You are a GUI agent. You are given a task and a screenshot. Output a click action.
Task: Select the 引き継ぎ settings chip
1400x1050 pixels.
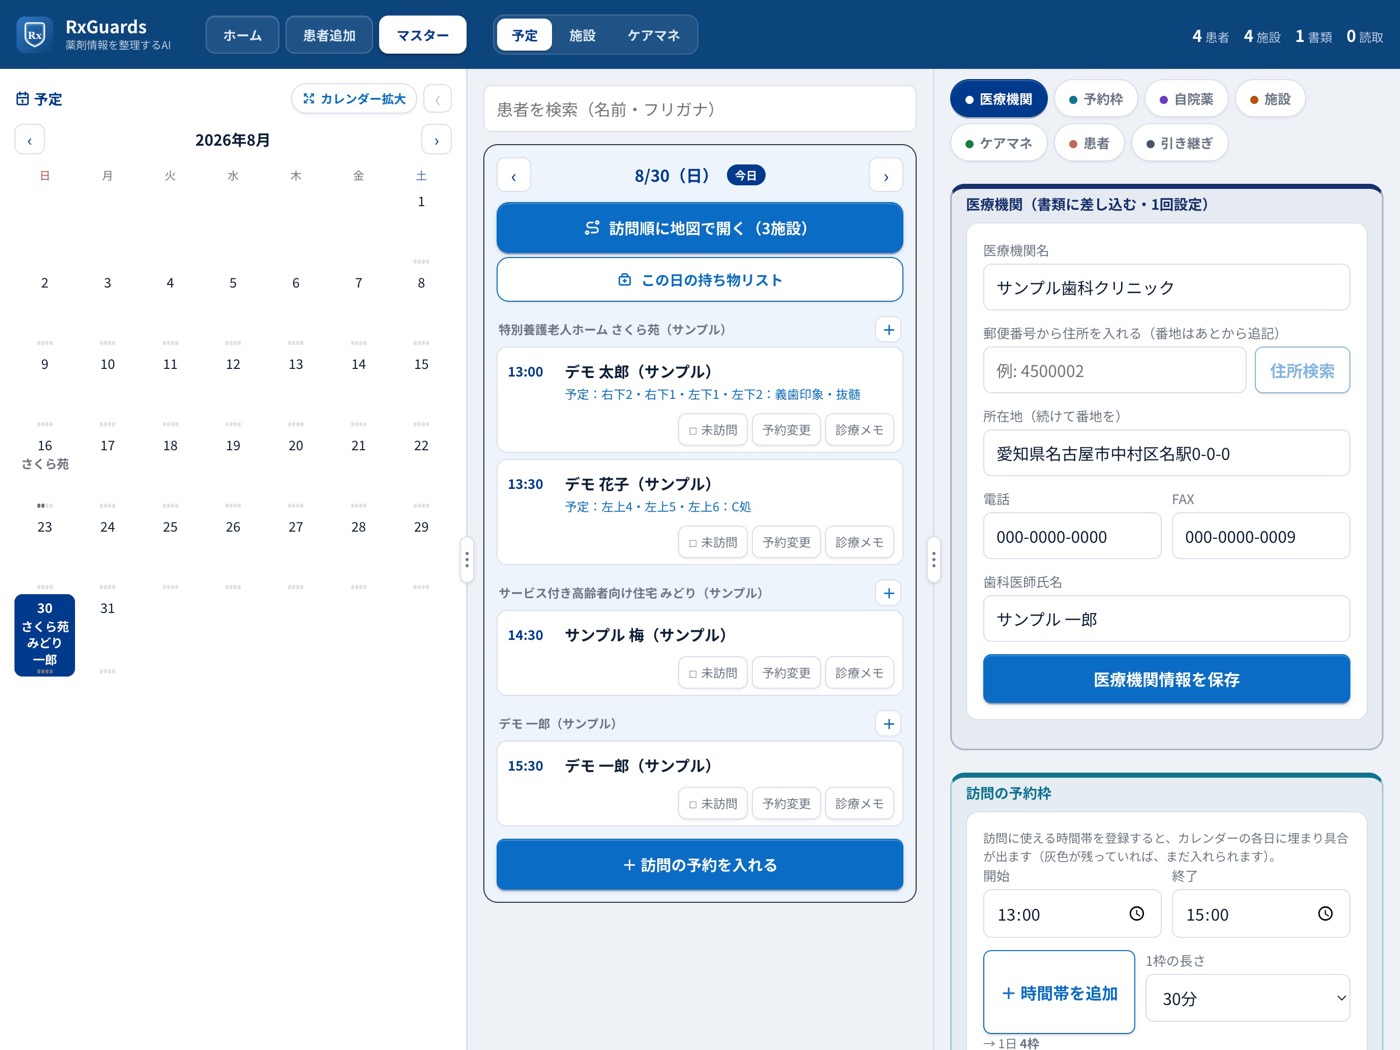1180,143
